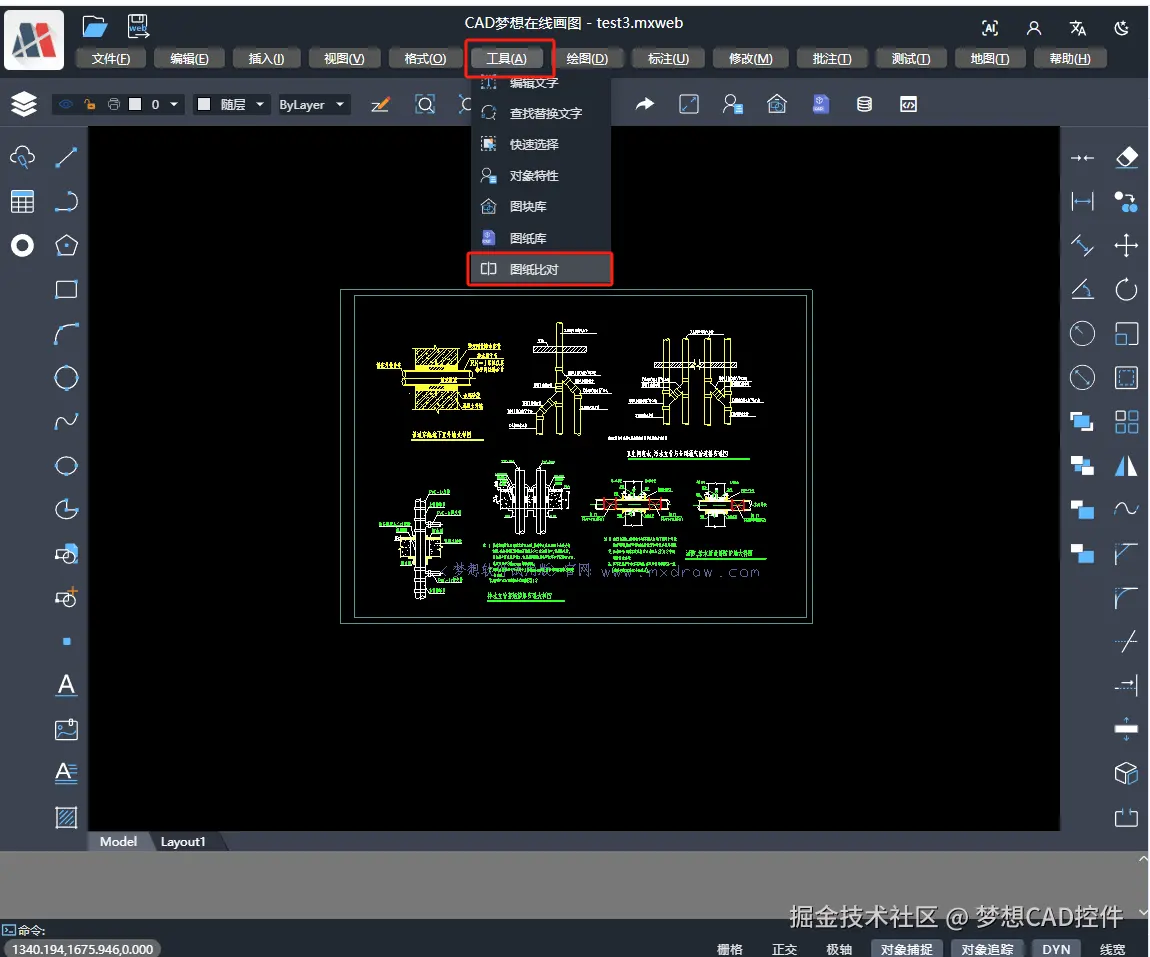Expand the layer 0 dropdown

pos(174,104)
